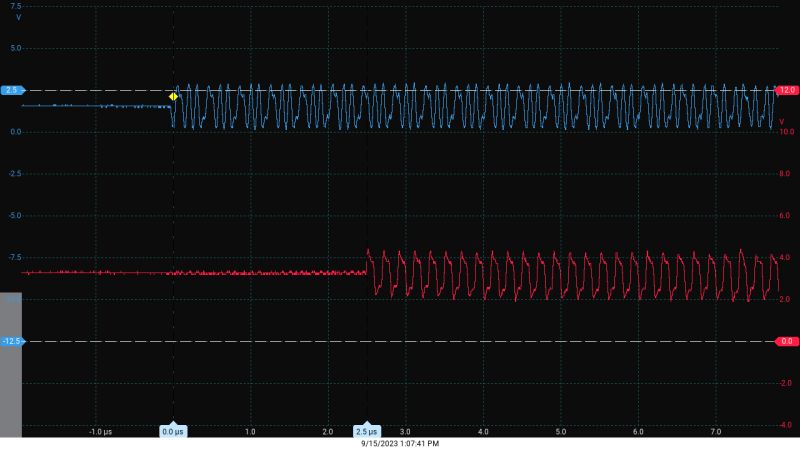Screen dimensions: 800x450
Task: Click the red 8.0 voltage axis label
Action: (784, 173)
